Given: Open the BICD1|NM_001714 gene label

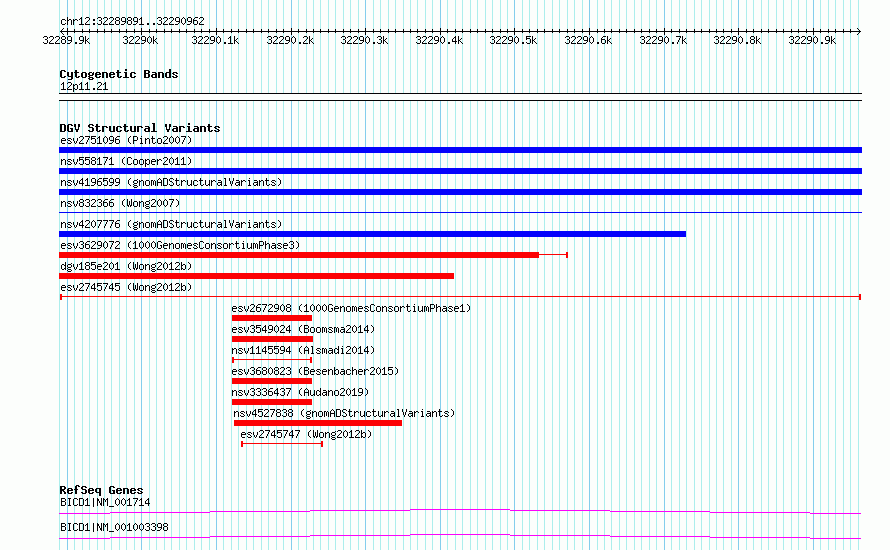Looking at the screenshot, I should point(105,502).
